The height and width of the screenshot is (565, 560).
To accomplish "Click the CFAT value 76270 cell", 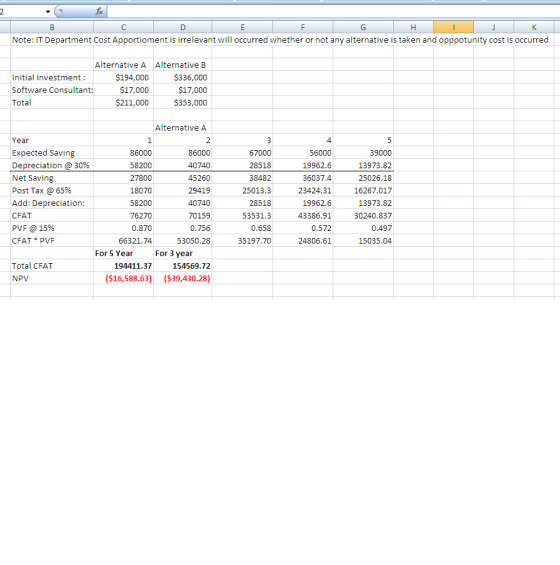I will [x=123, y=215].
